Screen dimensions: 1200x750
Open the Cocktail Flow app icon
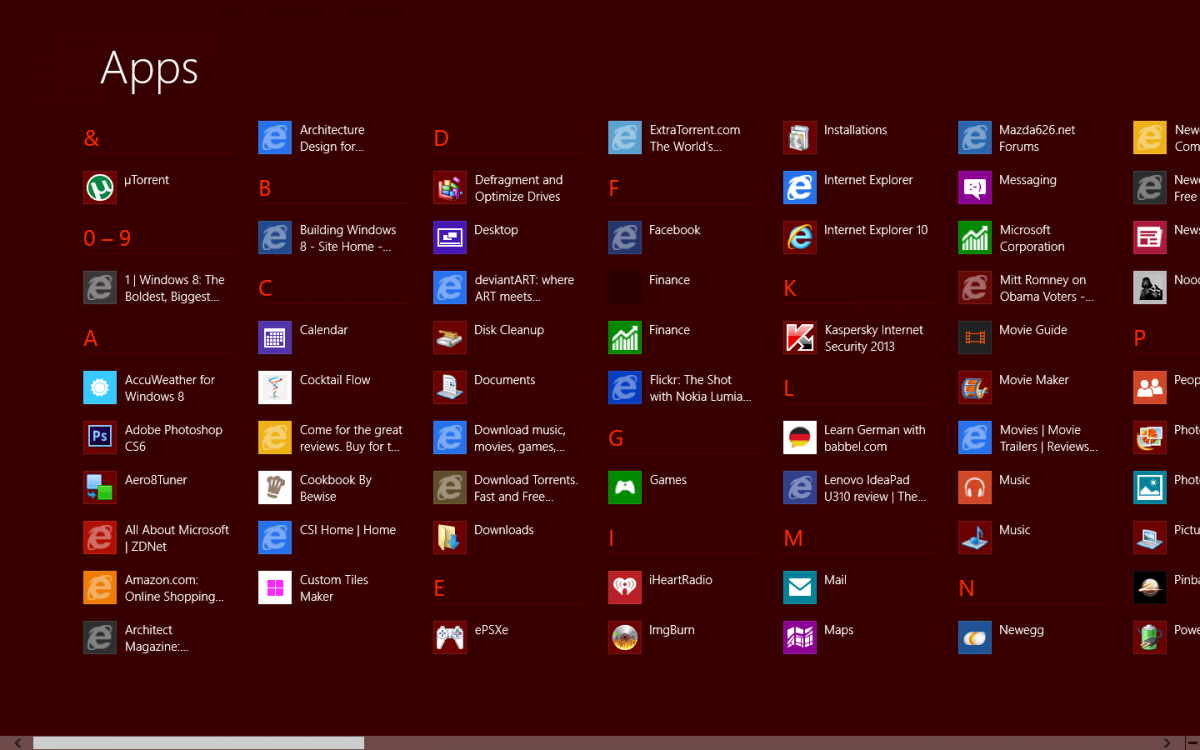[275, 388]
